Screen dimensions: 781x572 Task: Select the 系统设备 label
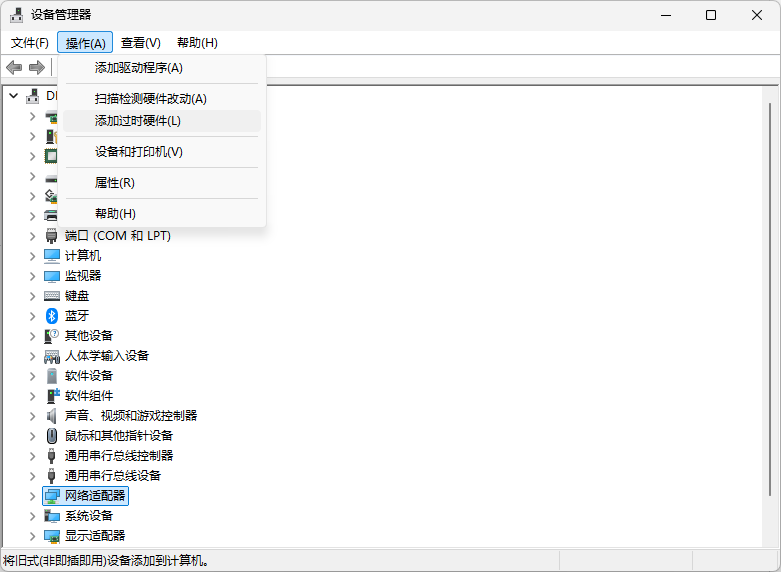pyautogui.click(x=89, y=516)
